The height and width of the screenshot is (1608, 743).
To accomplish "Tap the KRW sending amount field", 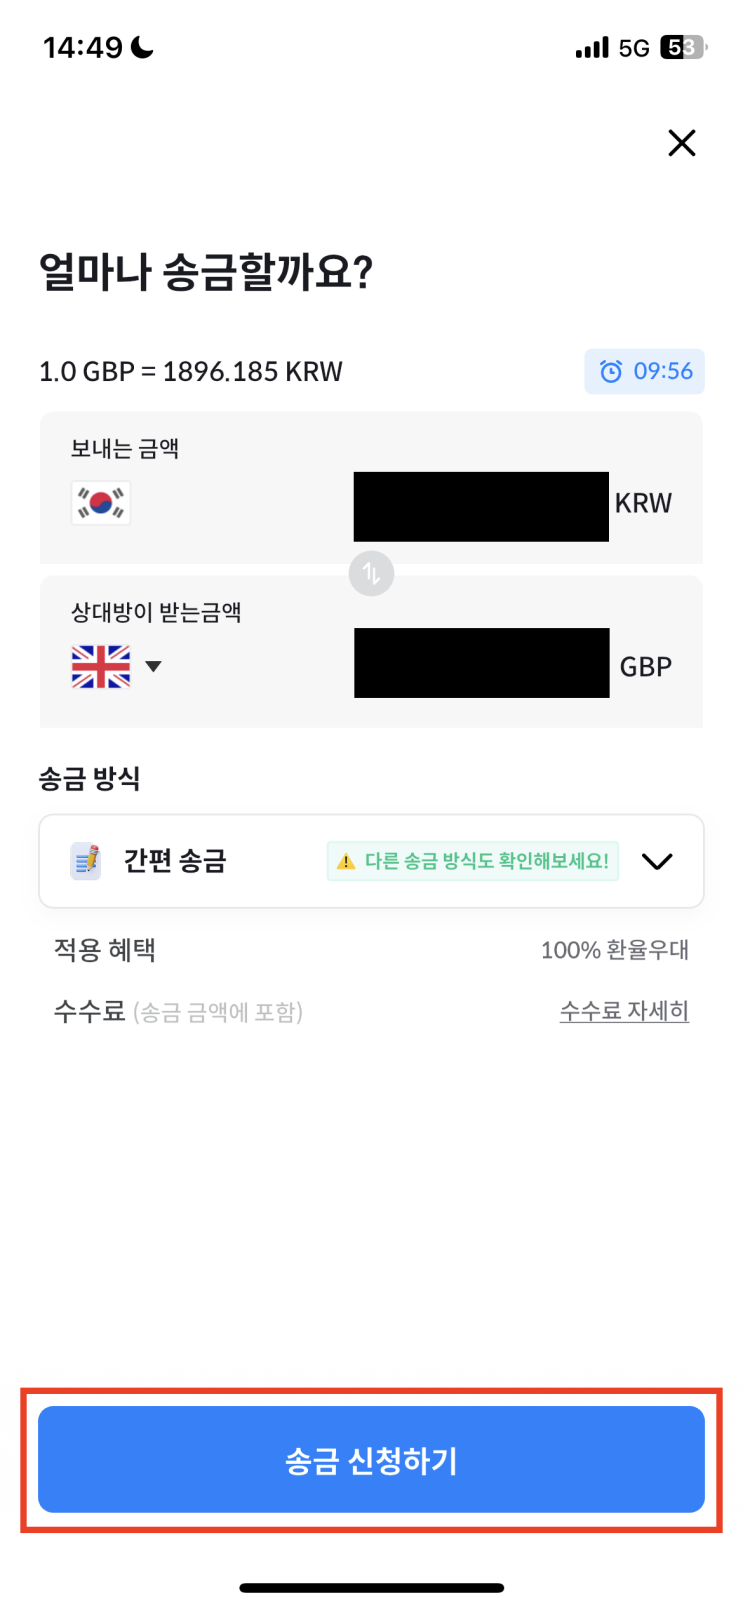I will 481,507.
